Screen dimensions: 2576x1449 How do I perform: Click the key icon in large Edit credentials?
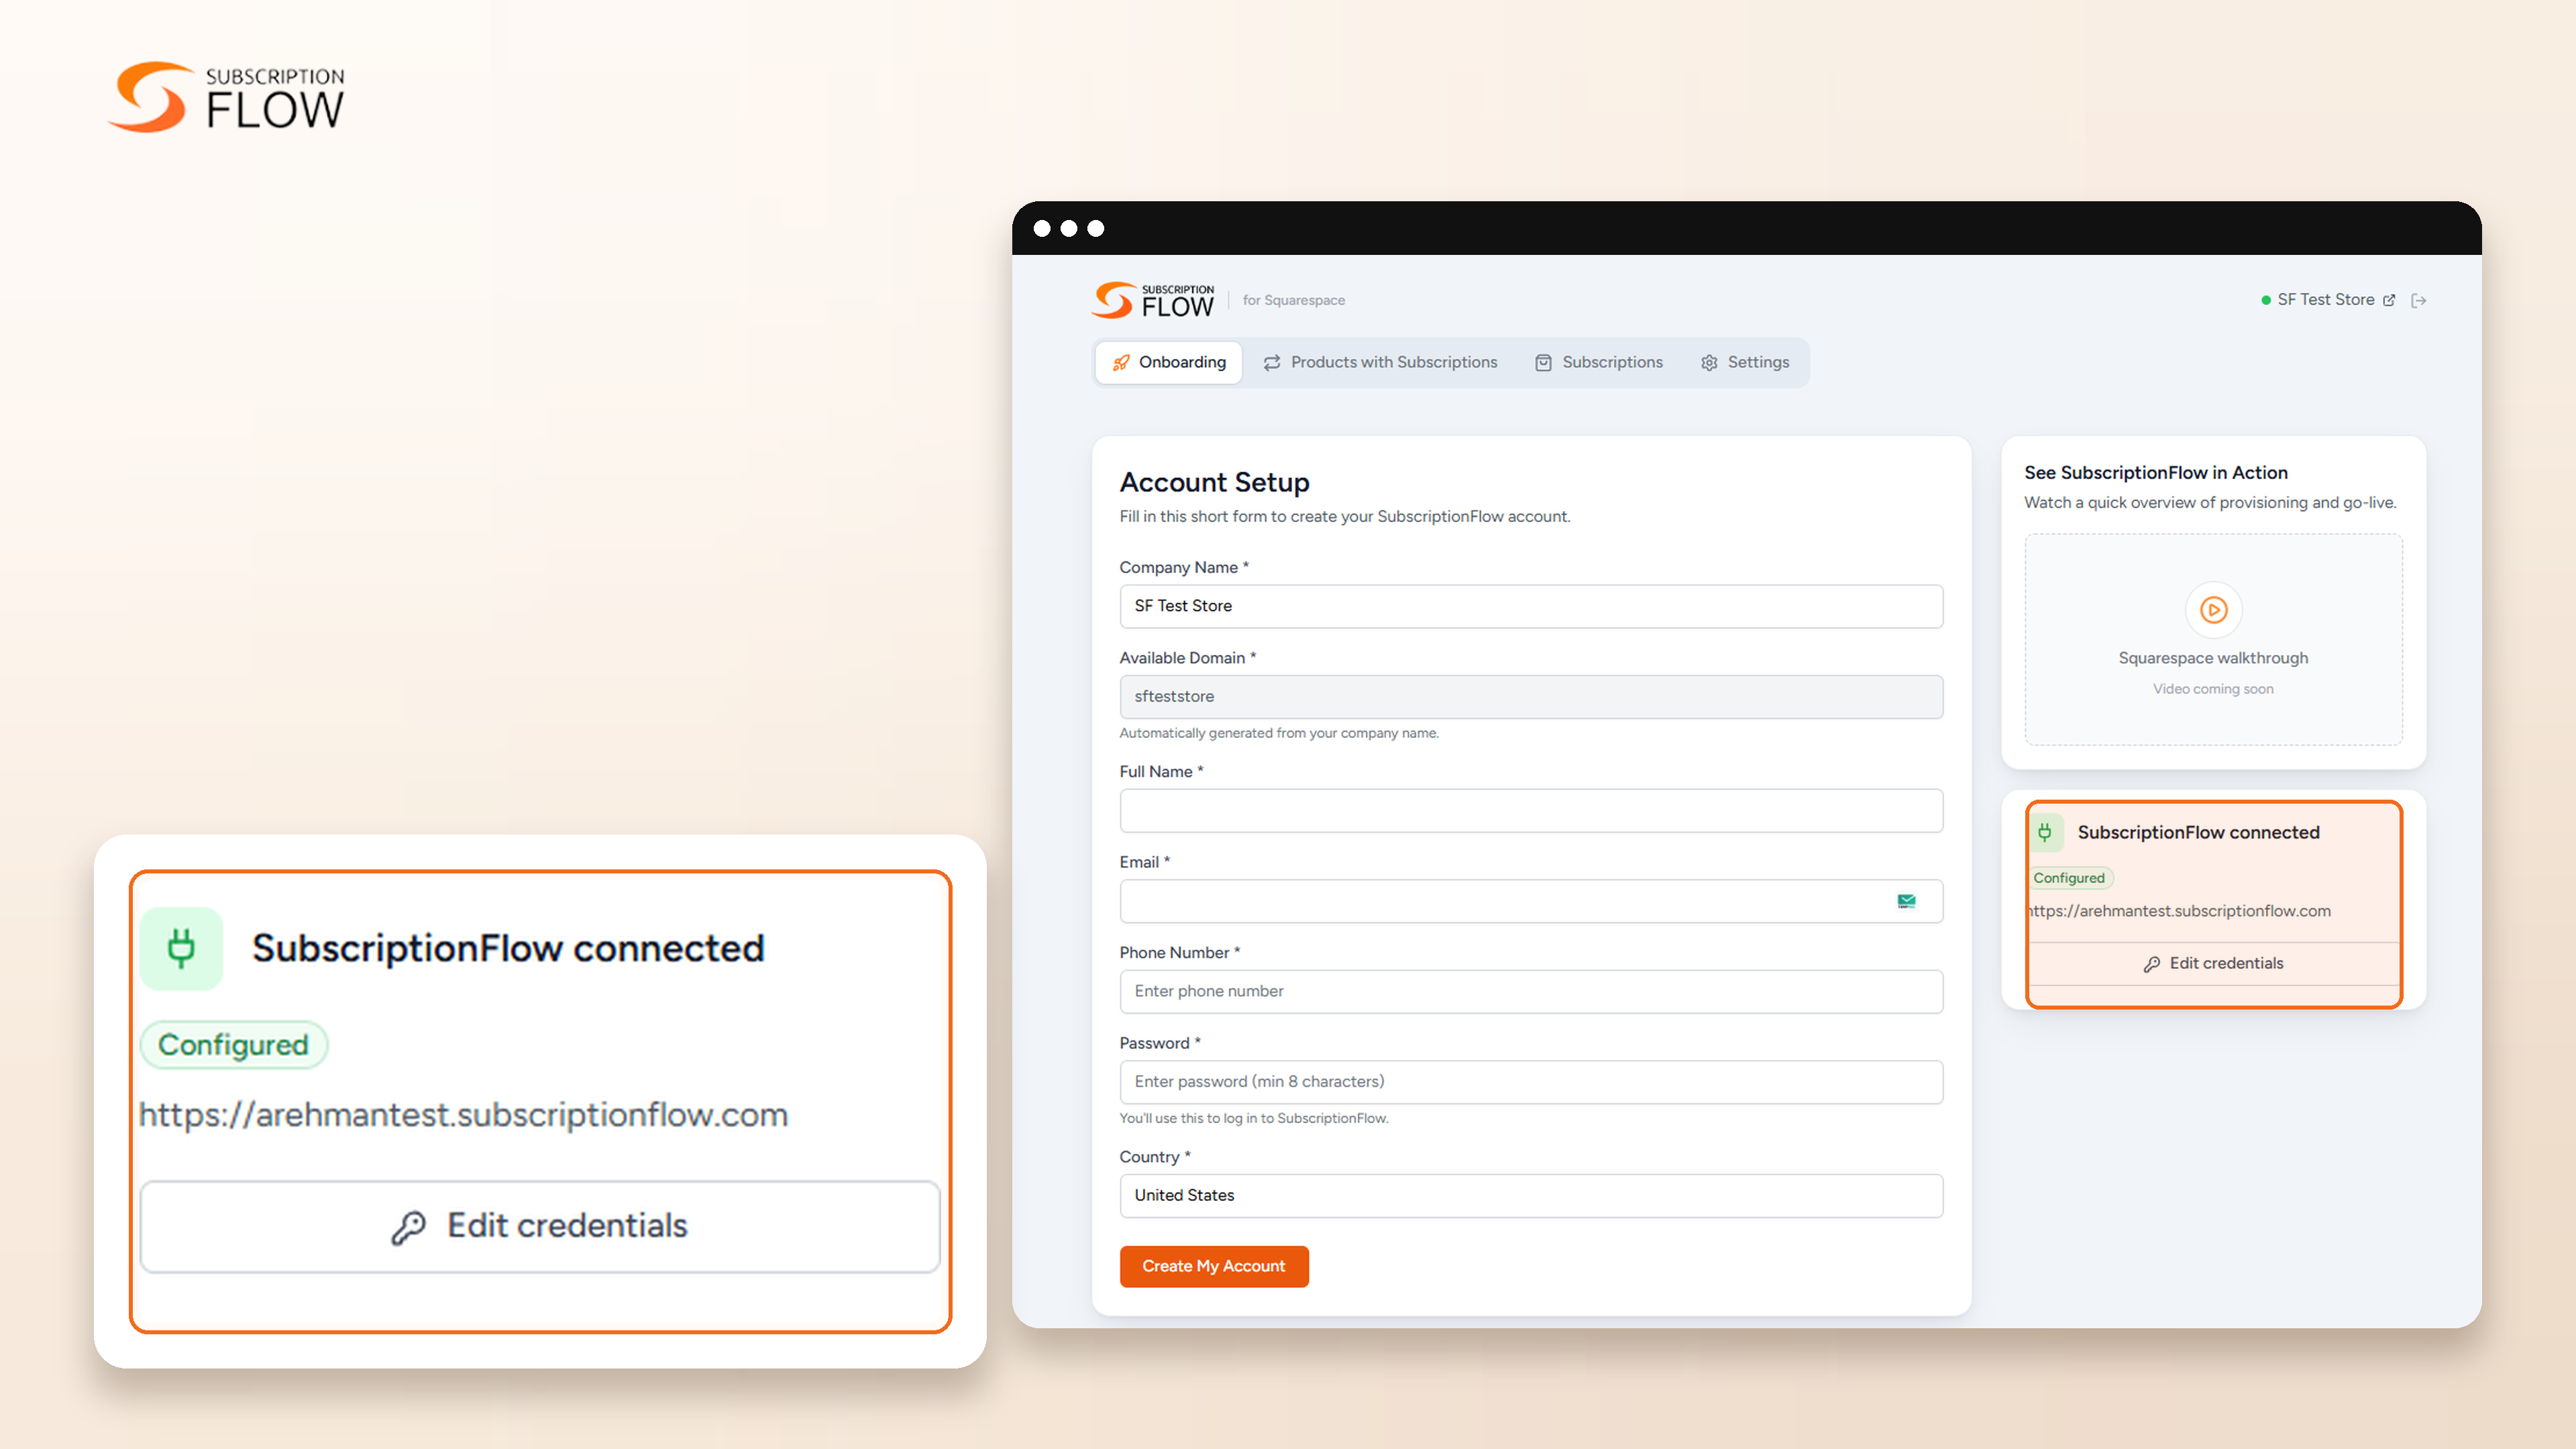tap(408, 1227)
